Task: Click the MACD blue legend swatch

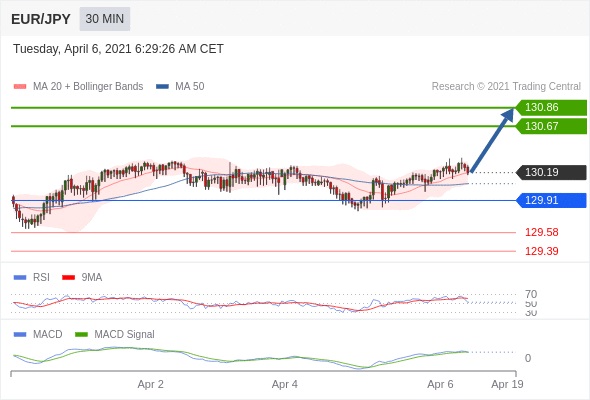Action: 20,334
